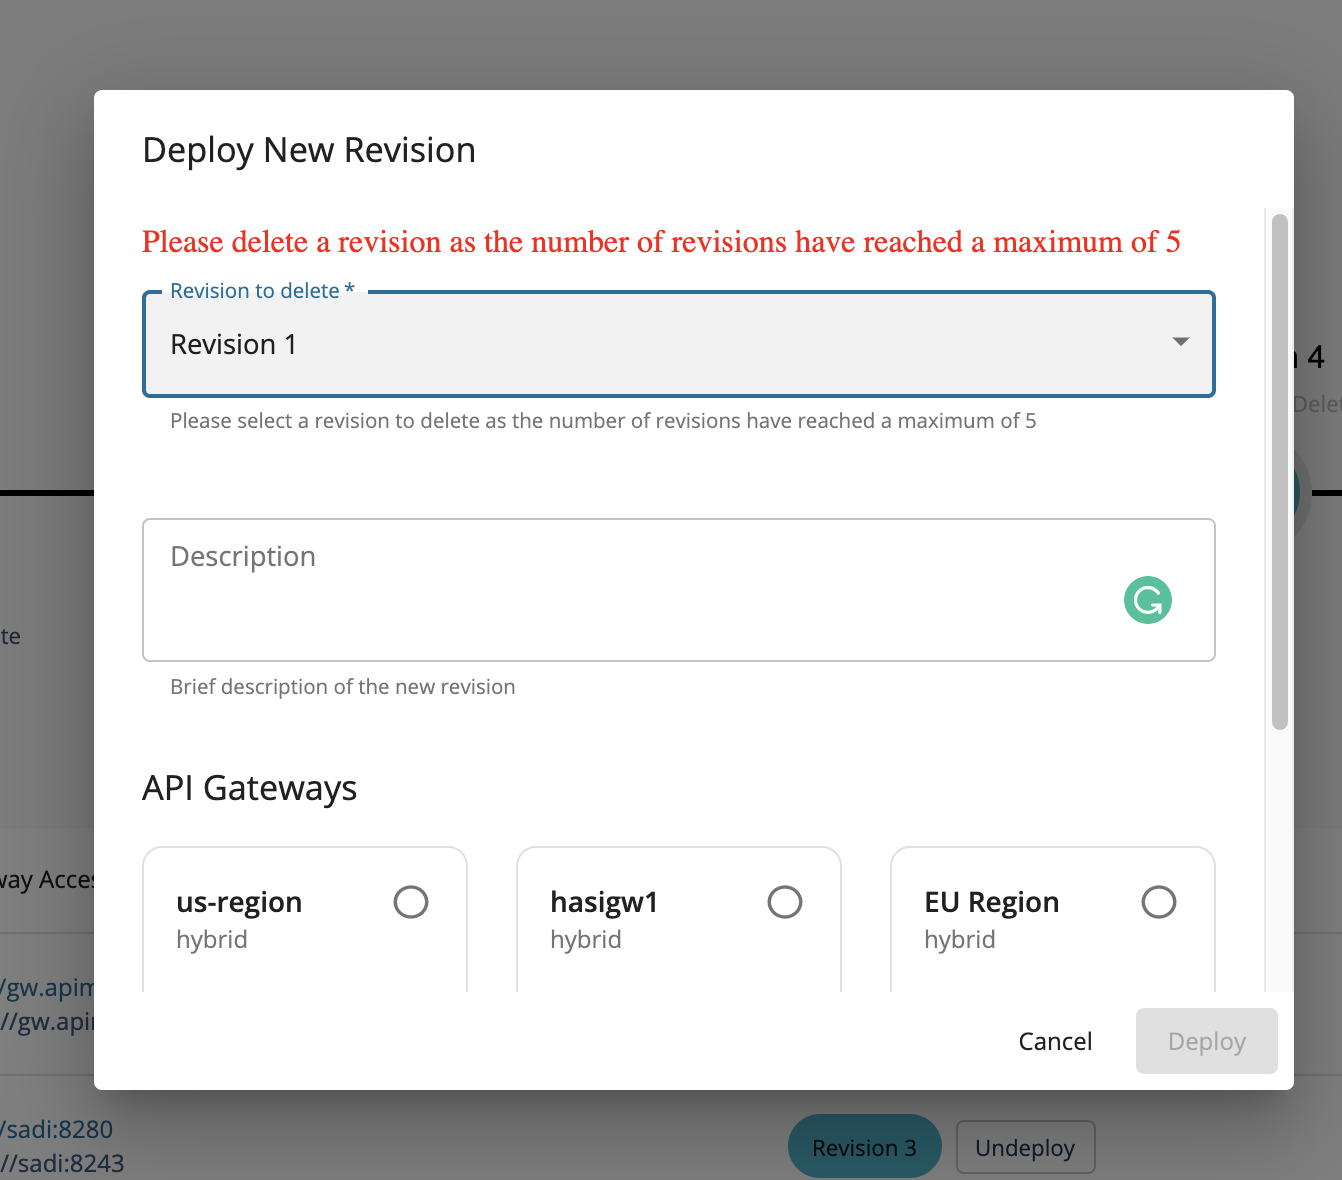Click the dialog's vertical scrollbar
Image resolution: width=1342 pixels, height=1180 pixels.
click(1280, 472)
